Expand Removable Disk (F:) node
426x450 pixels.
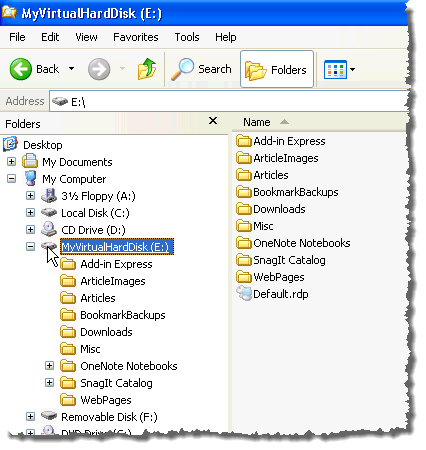30,417
